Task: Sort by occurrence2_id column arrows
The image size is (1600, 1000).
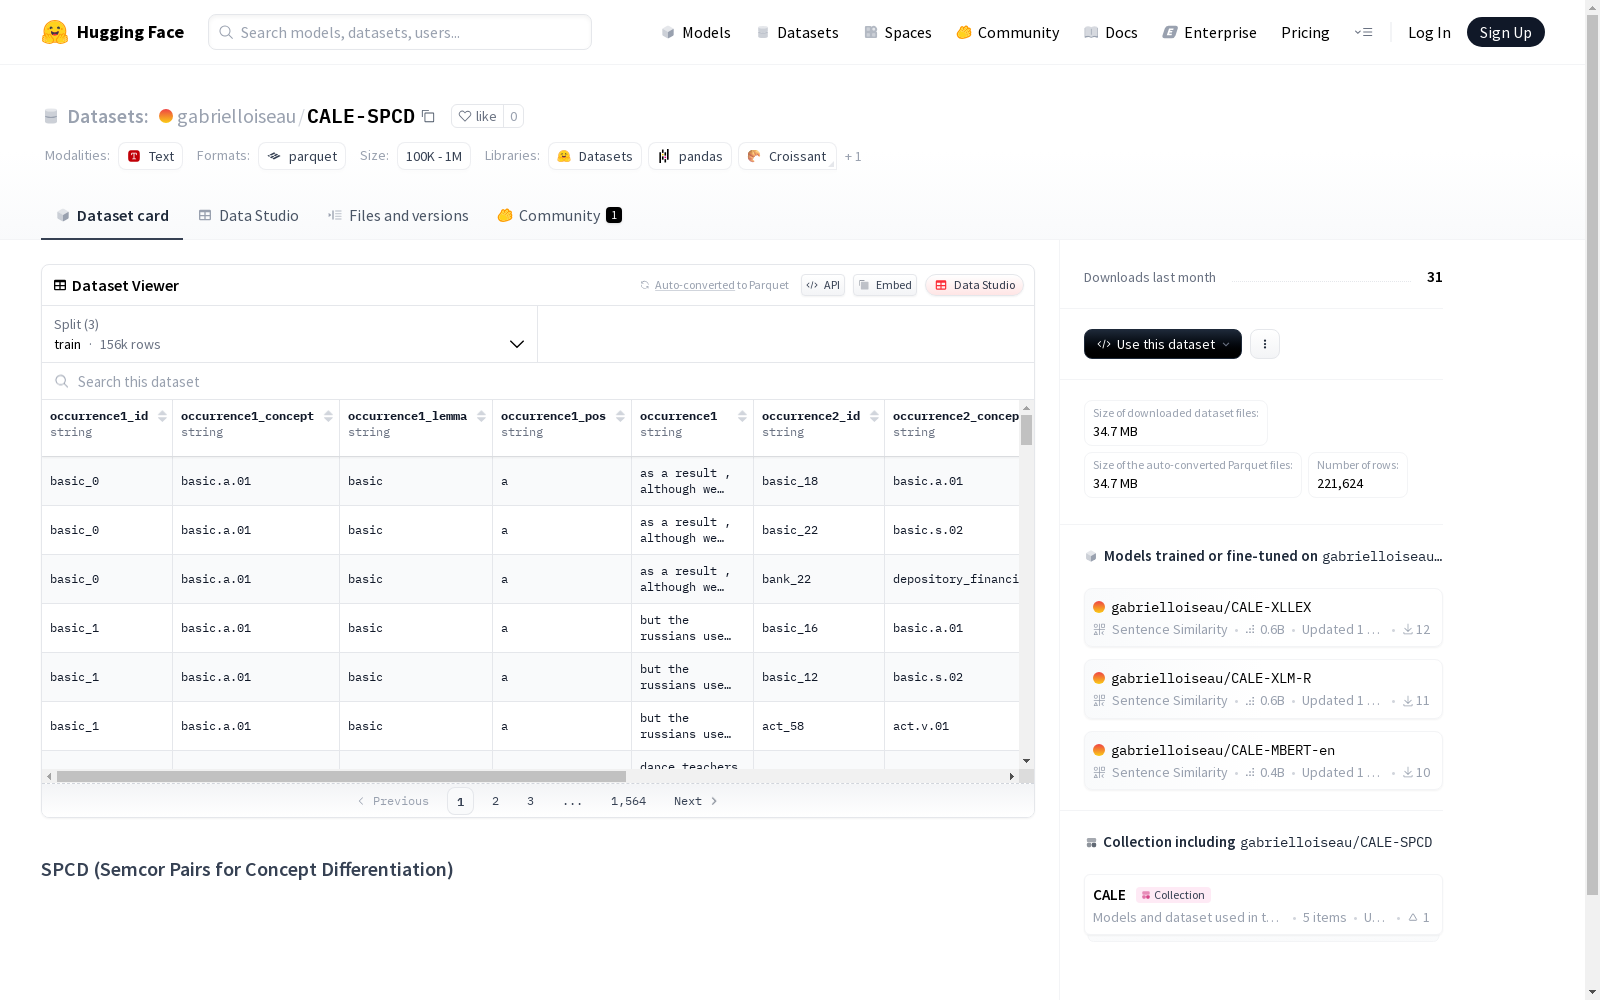Action: tap(874, 416)
